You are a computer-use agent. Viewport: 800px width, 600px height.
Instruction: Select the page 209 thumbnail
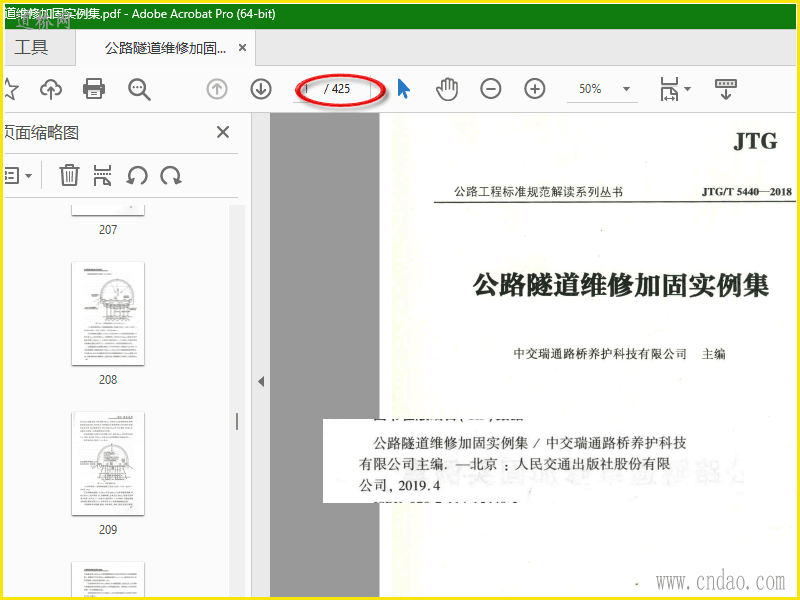click(x=108, y=463)
